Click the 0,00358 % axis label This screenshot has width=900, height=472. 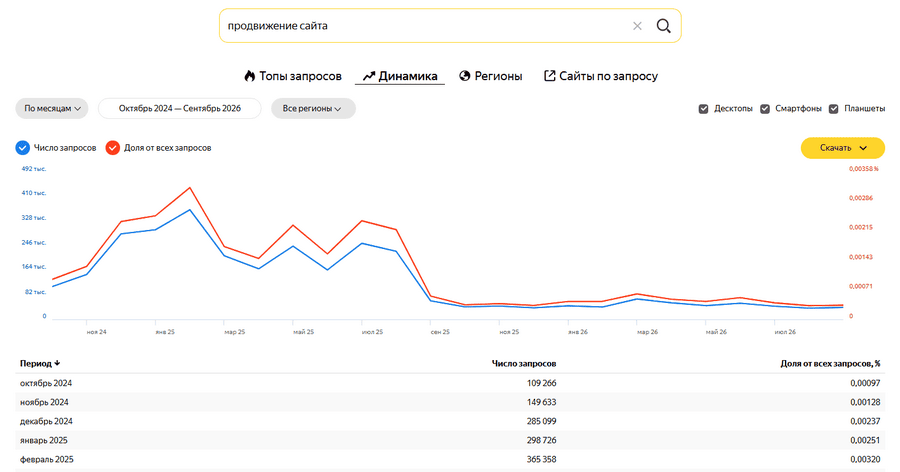coord(864,169)
